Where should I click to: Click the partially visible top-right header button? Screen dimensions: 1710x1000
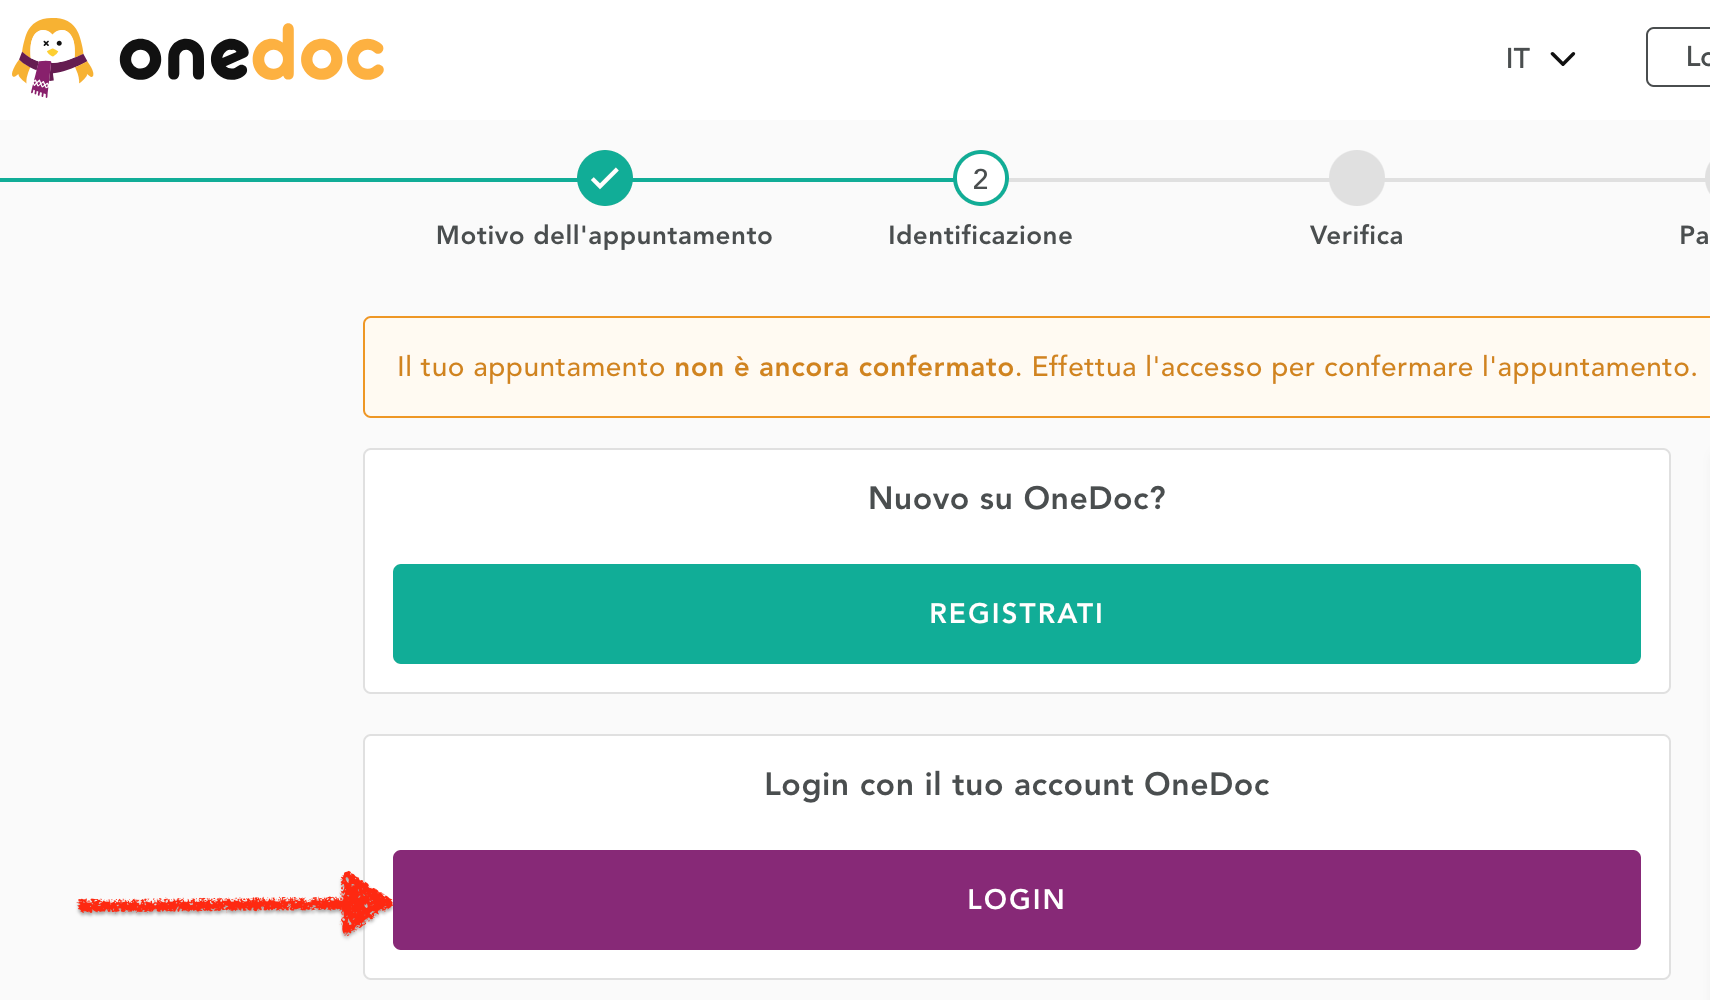(1682, 57)
